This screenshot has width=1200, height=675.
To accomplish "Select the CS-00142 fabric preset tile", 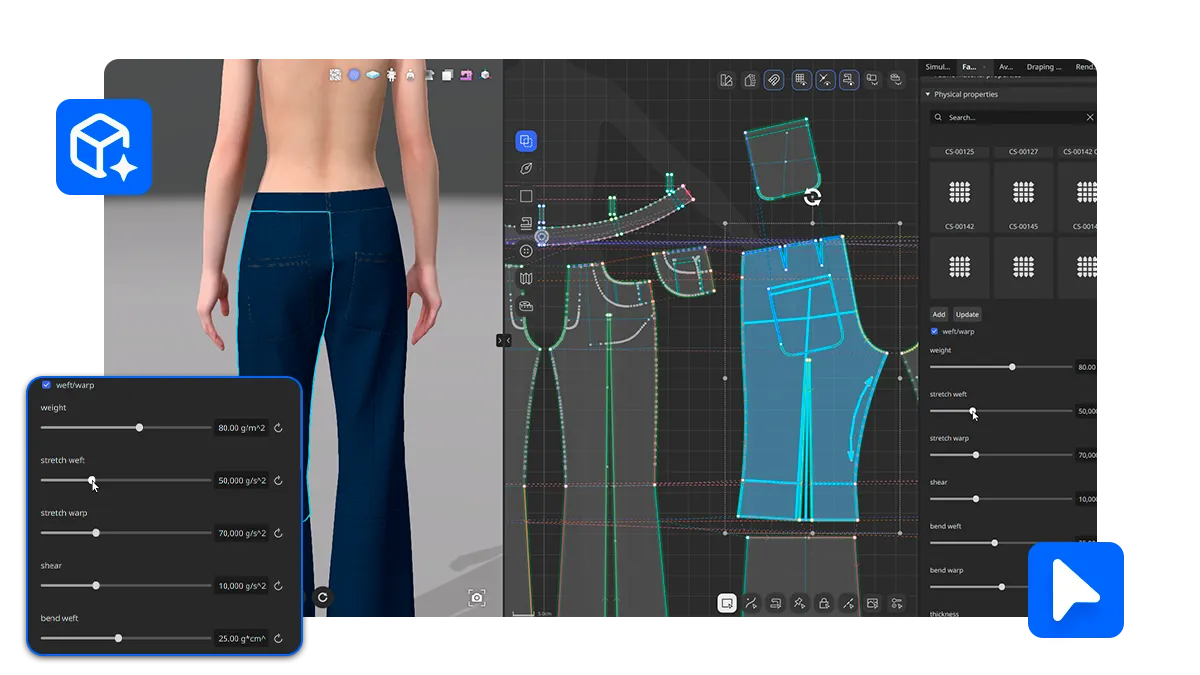I will pos(959,197).
